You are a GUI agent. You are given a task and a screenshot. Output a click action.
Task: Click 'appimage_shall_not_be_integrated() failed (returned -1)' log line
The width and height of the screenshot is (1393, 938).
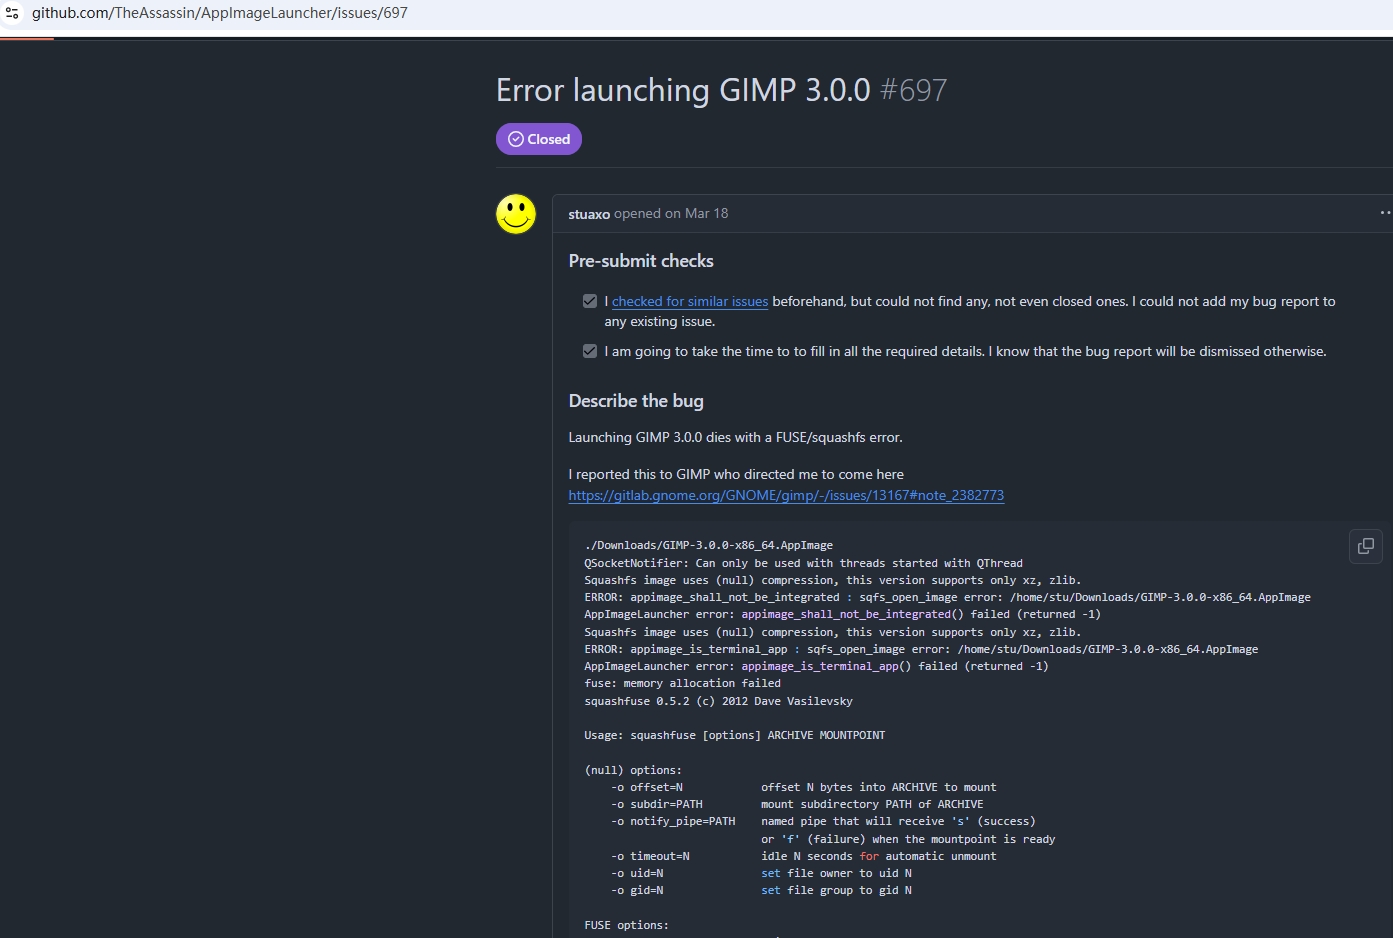pos(842,615)
